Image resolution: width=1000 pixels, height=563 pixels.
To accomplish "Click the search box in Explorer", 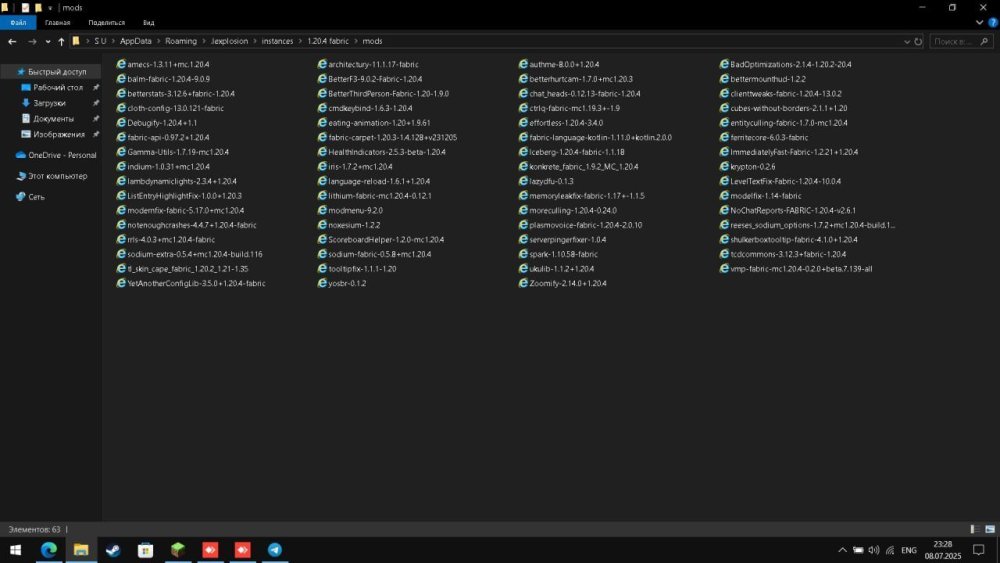I will point(961,41).
